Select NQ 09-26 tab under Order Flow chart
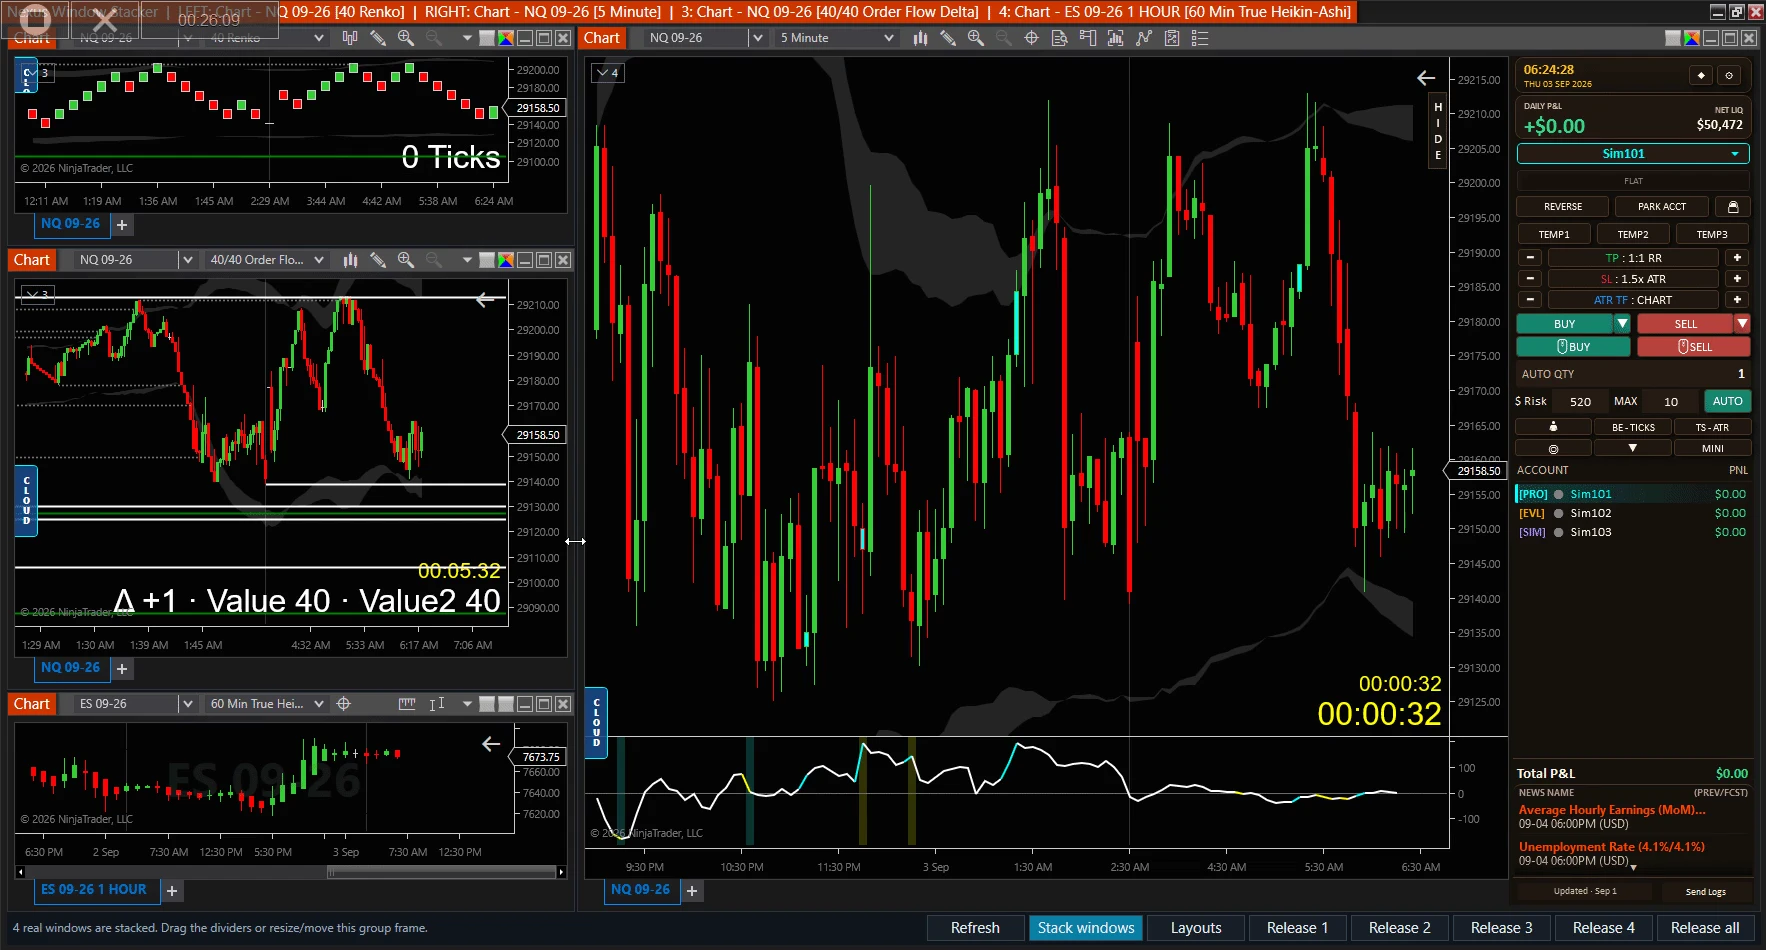Screen dimensions: 1766x950 (70, 667)
